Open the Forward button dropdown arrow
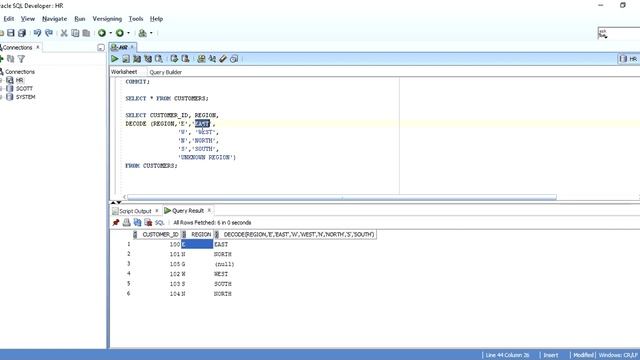 128,33
